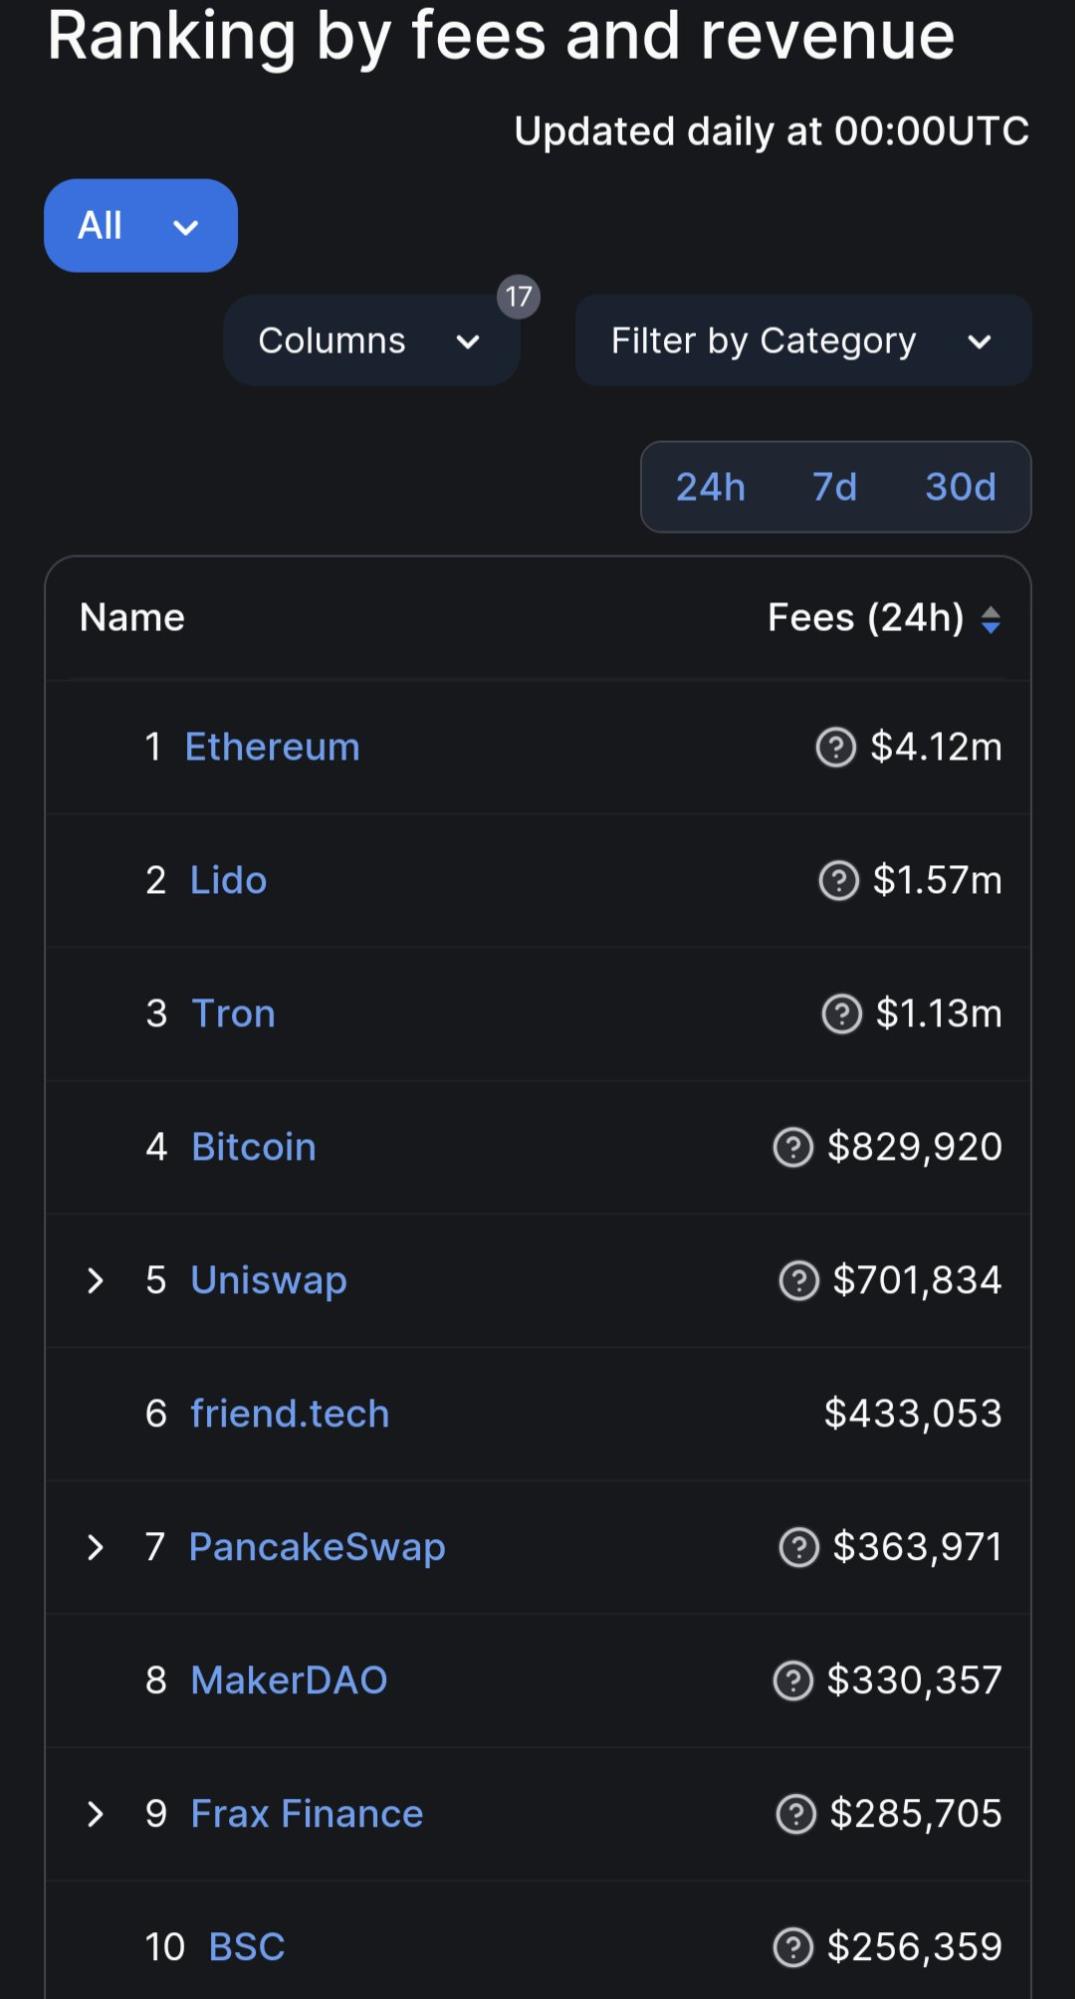This screenshot has height=1999, width=1076.
Task: Open the Columns dropdown
Action: point(371,341)
